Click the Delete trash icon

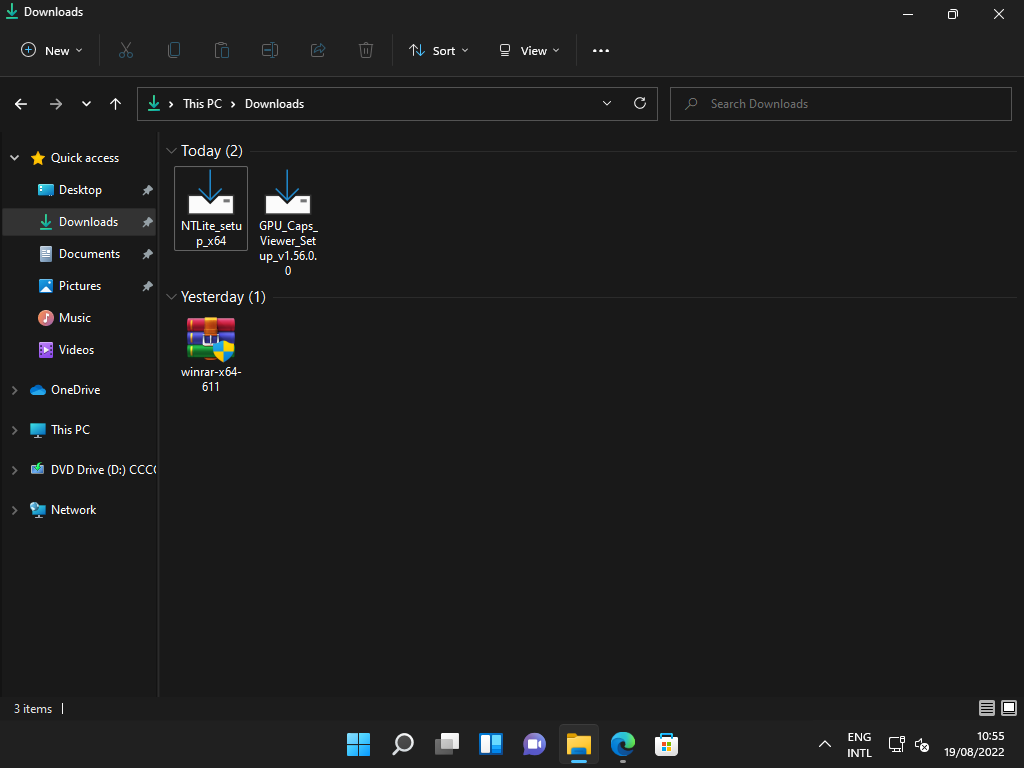(366, 50)
